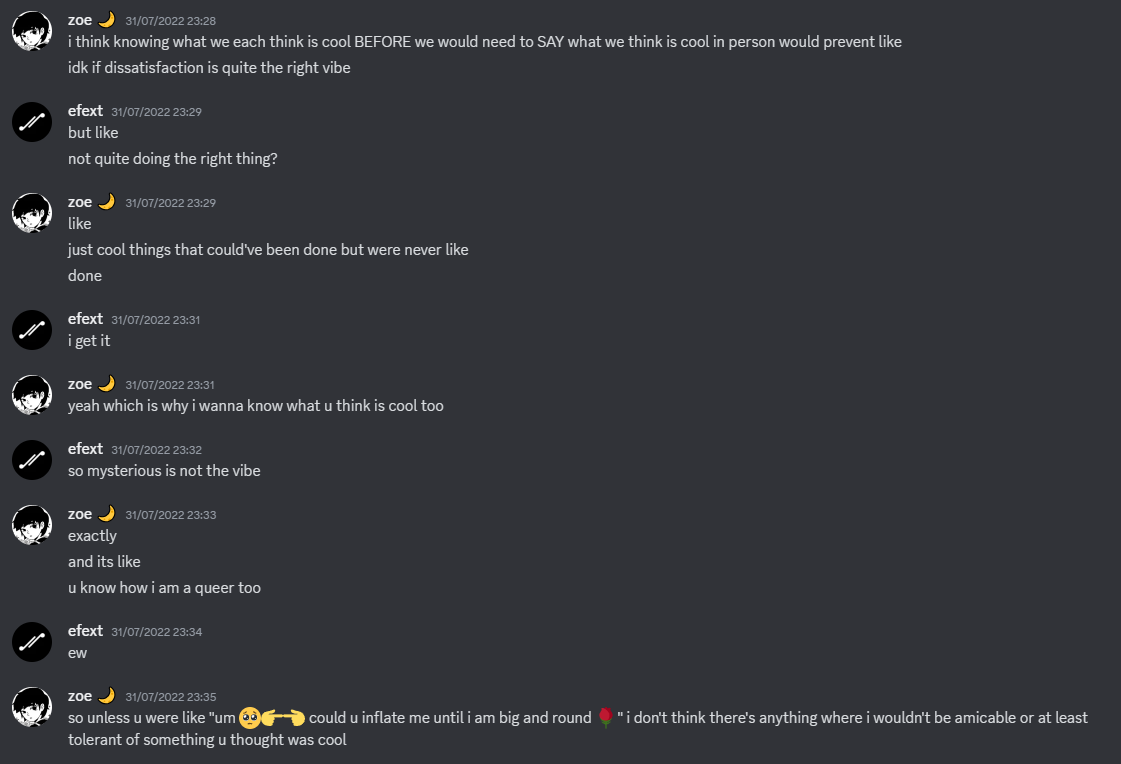Click the crescent moon beside zoe's 23:28 username
Viewport: 1121px width, 764px height.
pos(107,20)
